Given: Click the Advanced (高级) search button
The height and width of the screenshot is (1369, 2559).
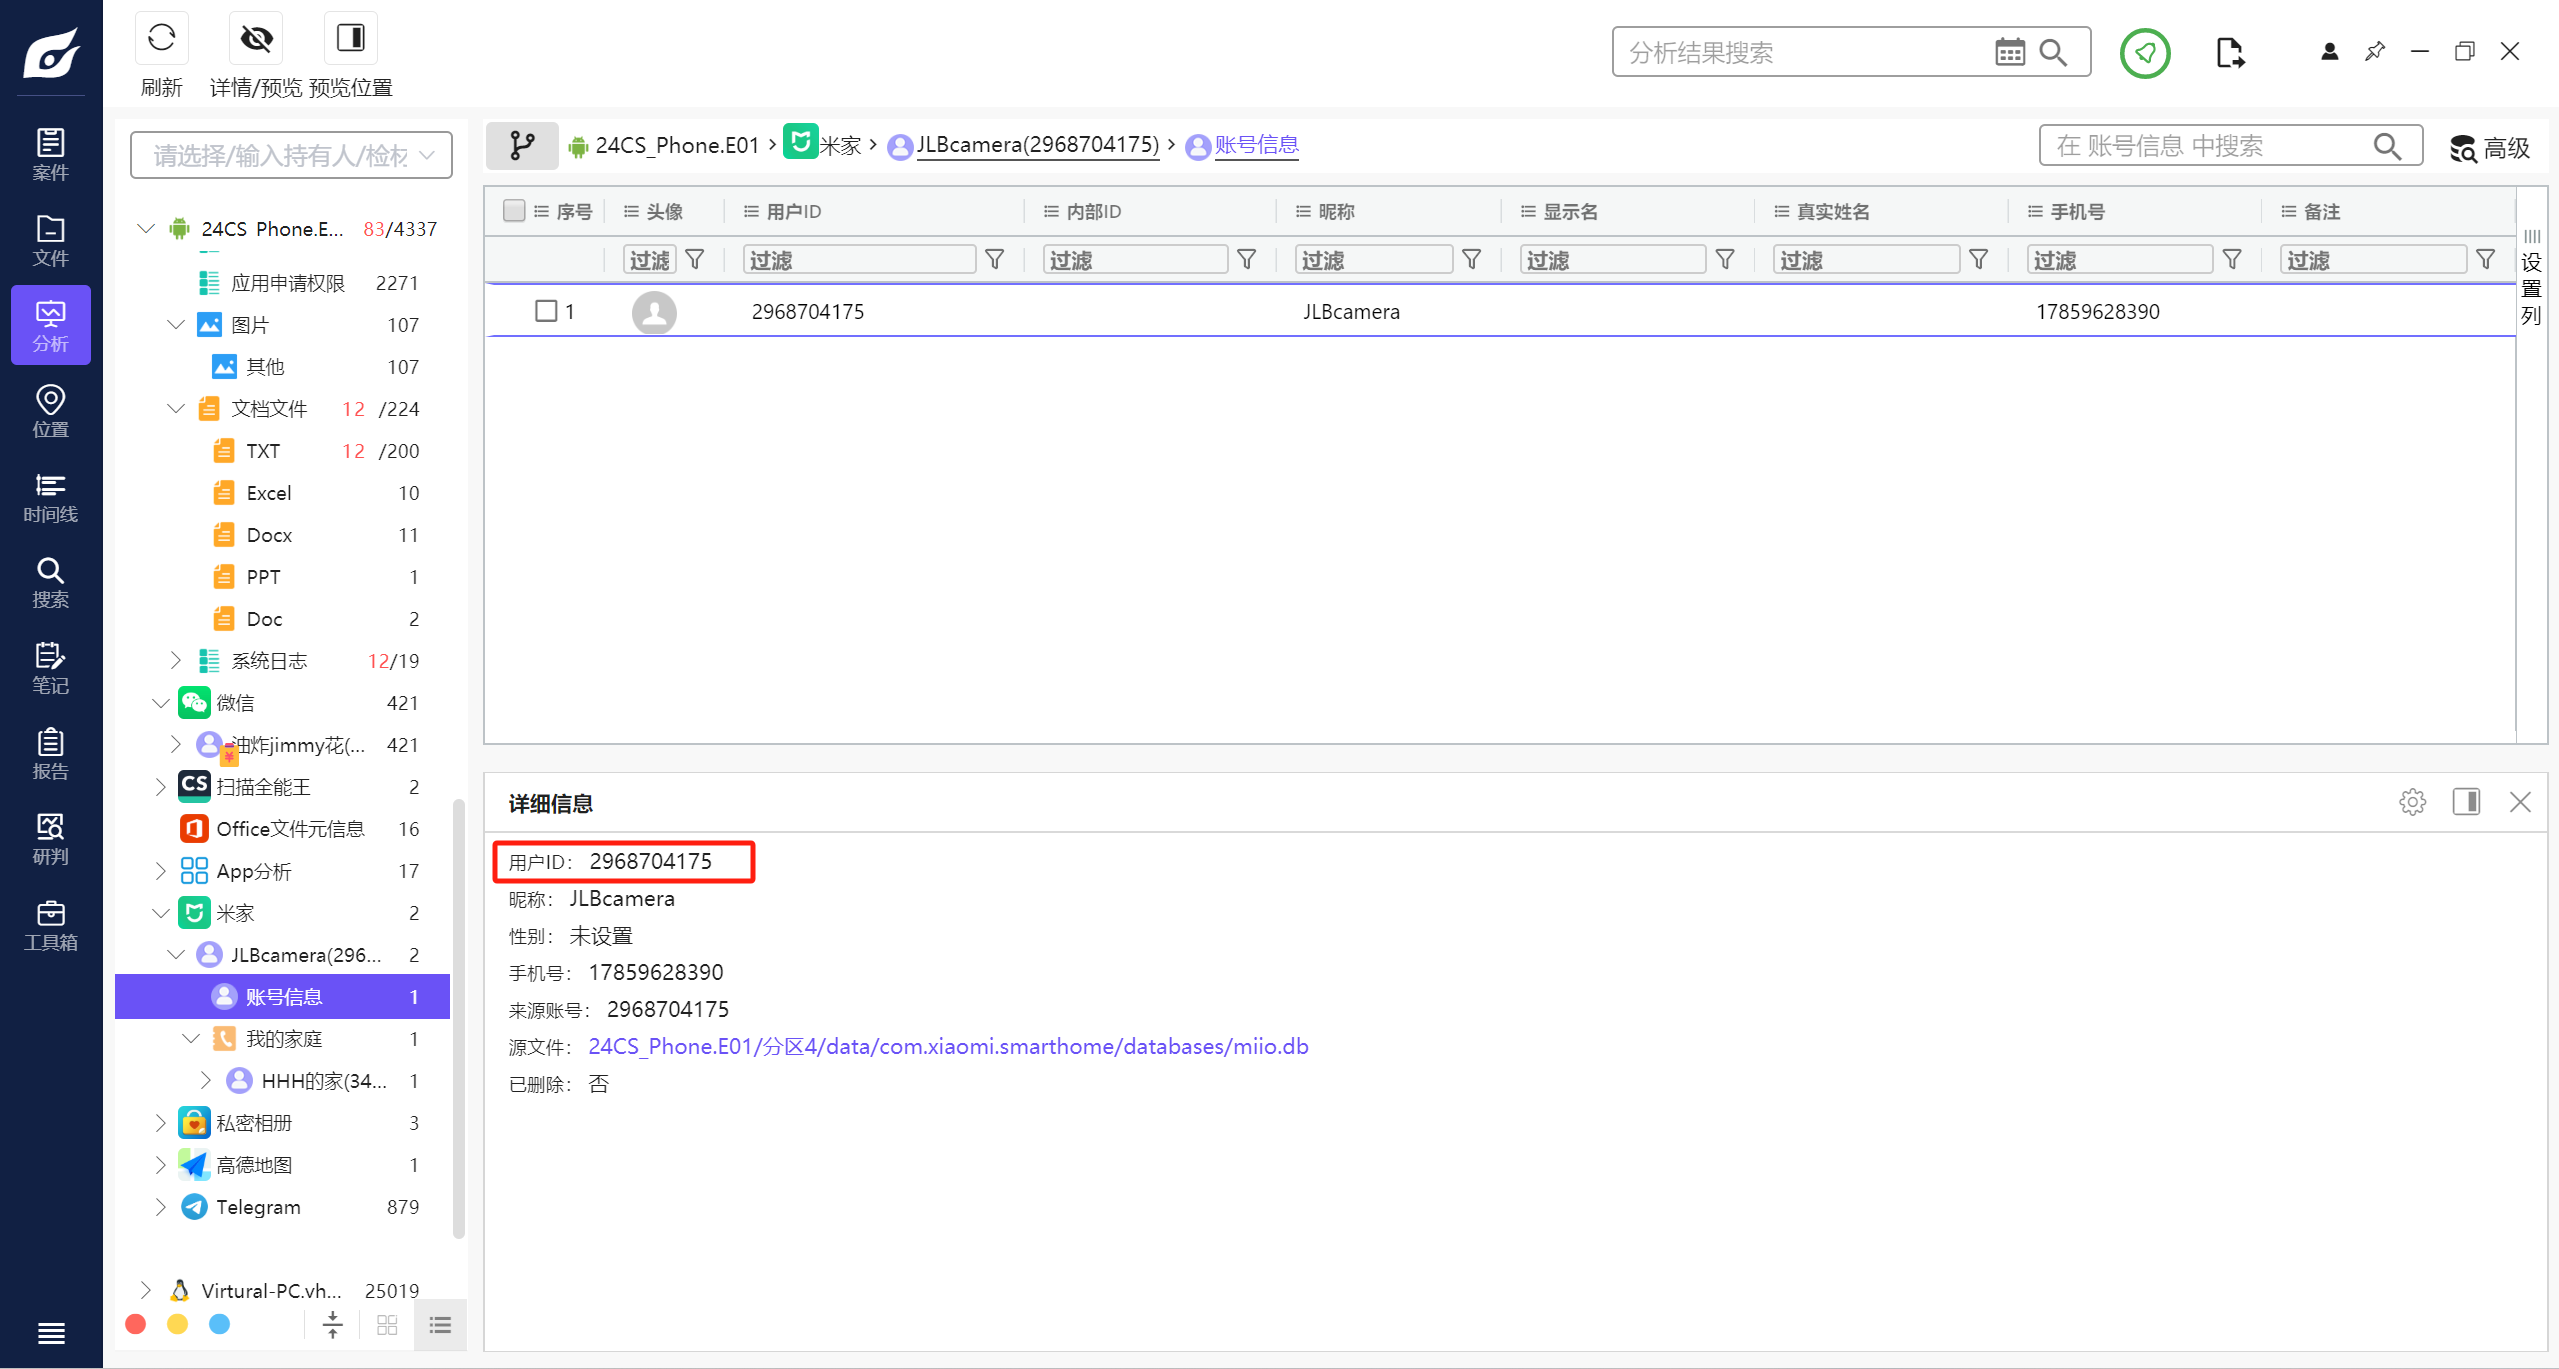Looking at the screenshot, I should pyautogui.click(x=2490, y=148).
